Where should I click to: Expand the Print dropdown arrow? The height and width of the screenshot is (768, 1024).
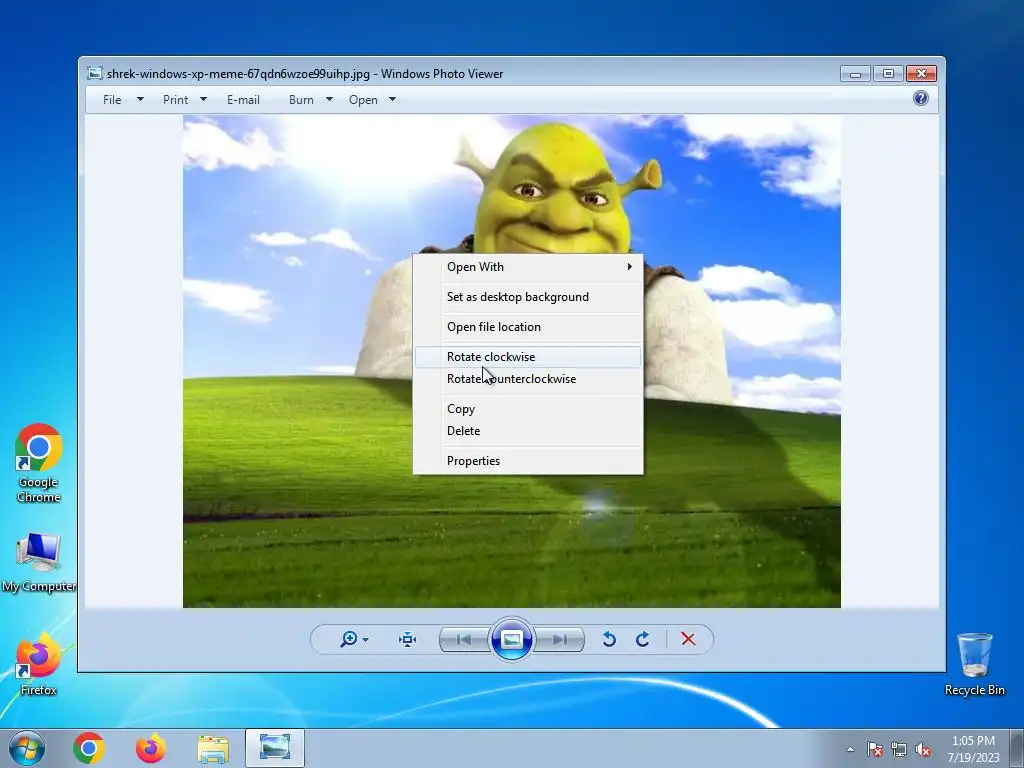pyautogui.click(x=203, y=100)
